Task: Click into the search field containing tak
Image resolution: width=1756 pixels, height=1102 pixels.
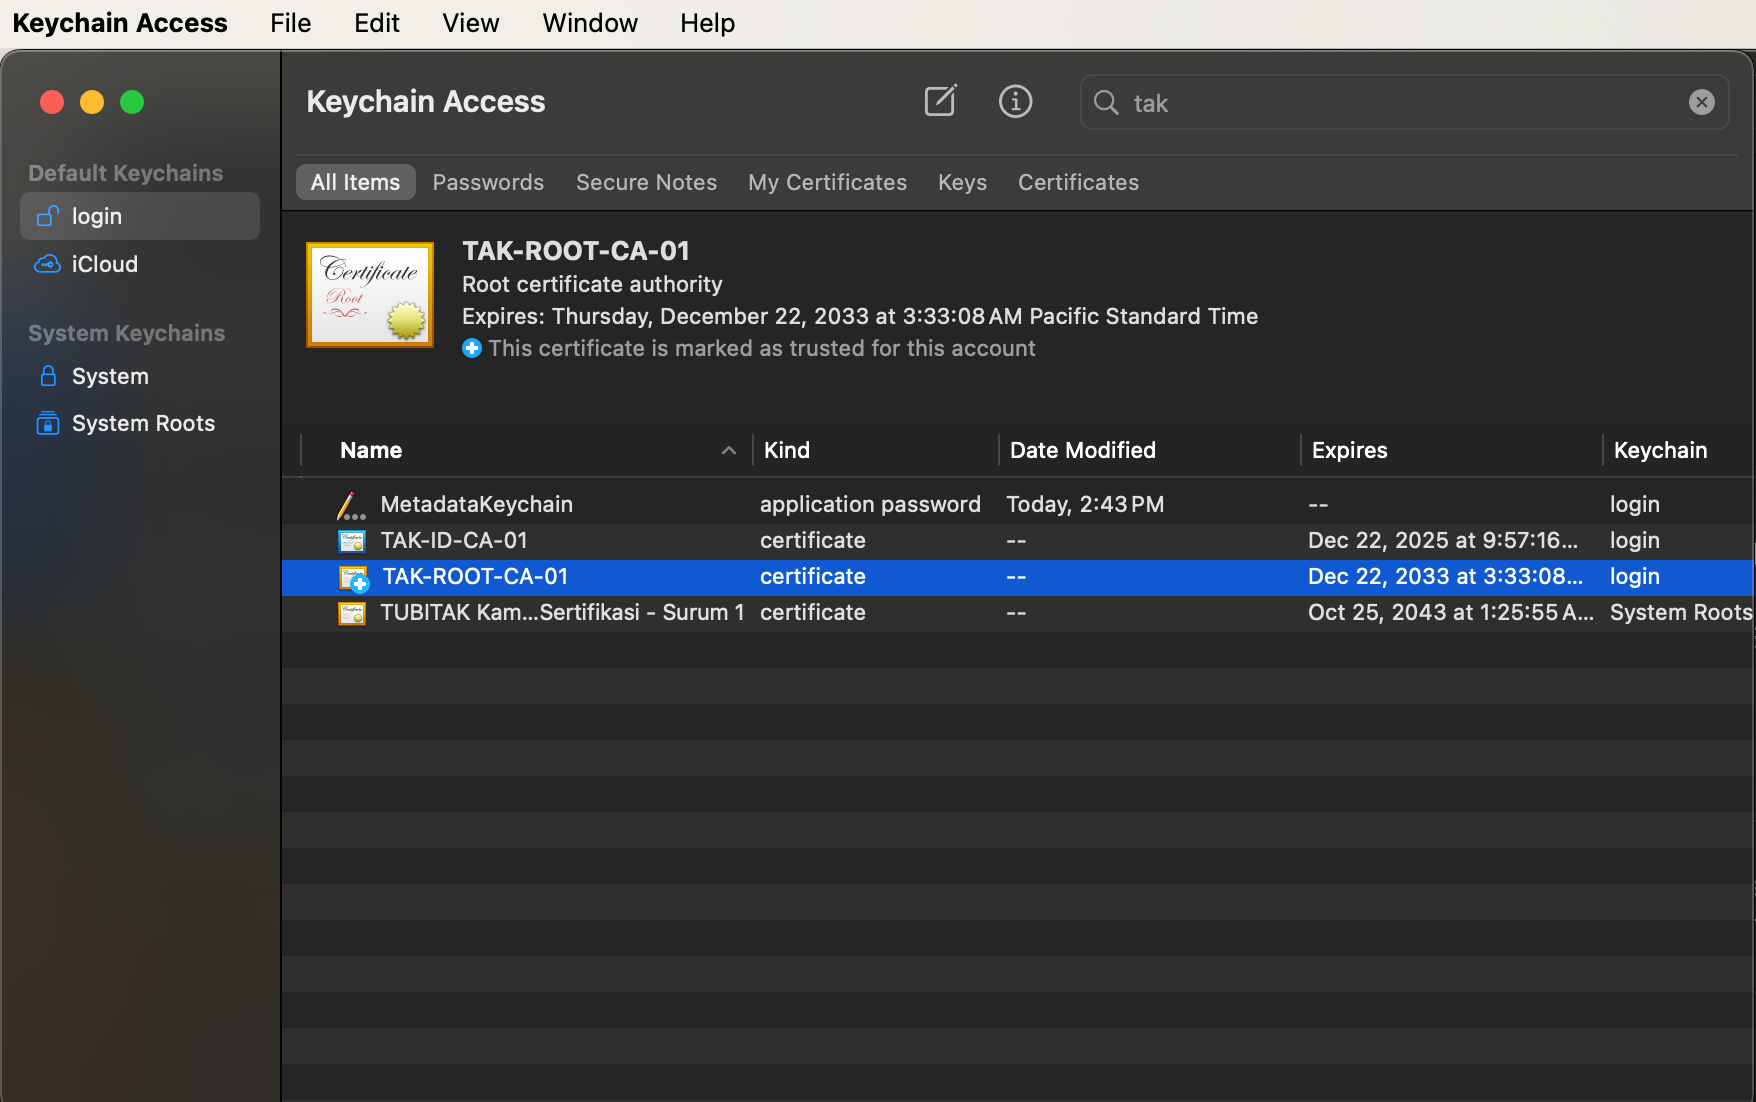Action: pyautogui.click(x=1404, y=102)
